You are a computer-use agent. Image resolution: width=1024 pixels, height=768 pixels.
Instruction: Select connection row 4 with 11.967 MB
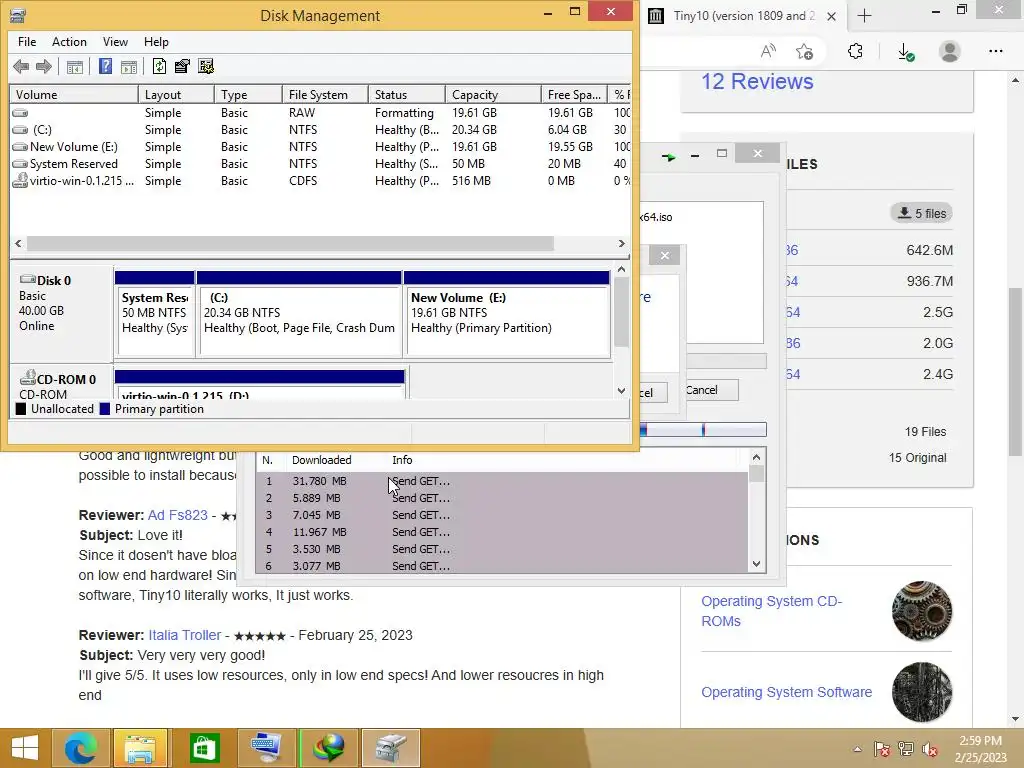(502, 532)
